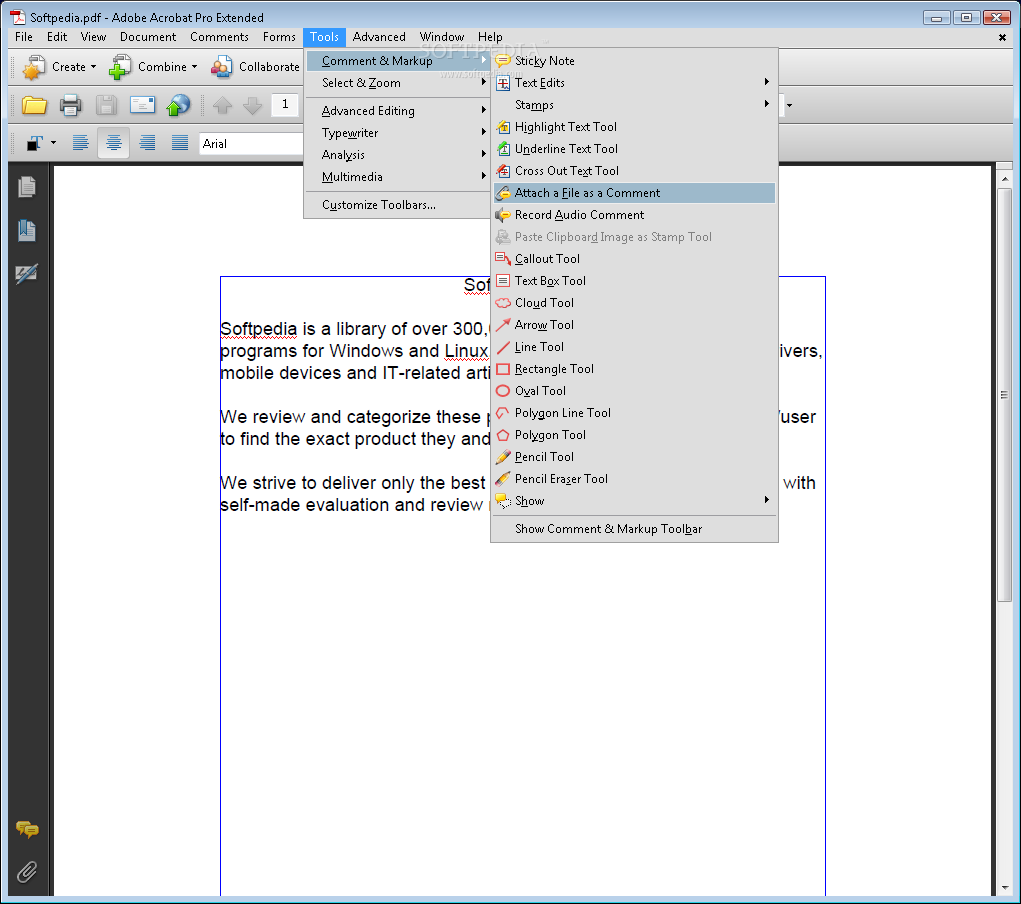Open the Document menu
The height and width of the screenshot is (904, 1021).
148,37
